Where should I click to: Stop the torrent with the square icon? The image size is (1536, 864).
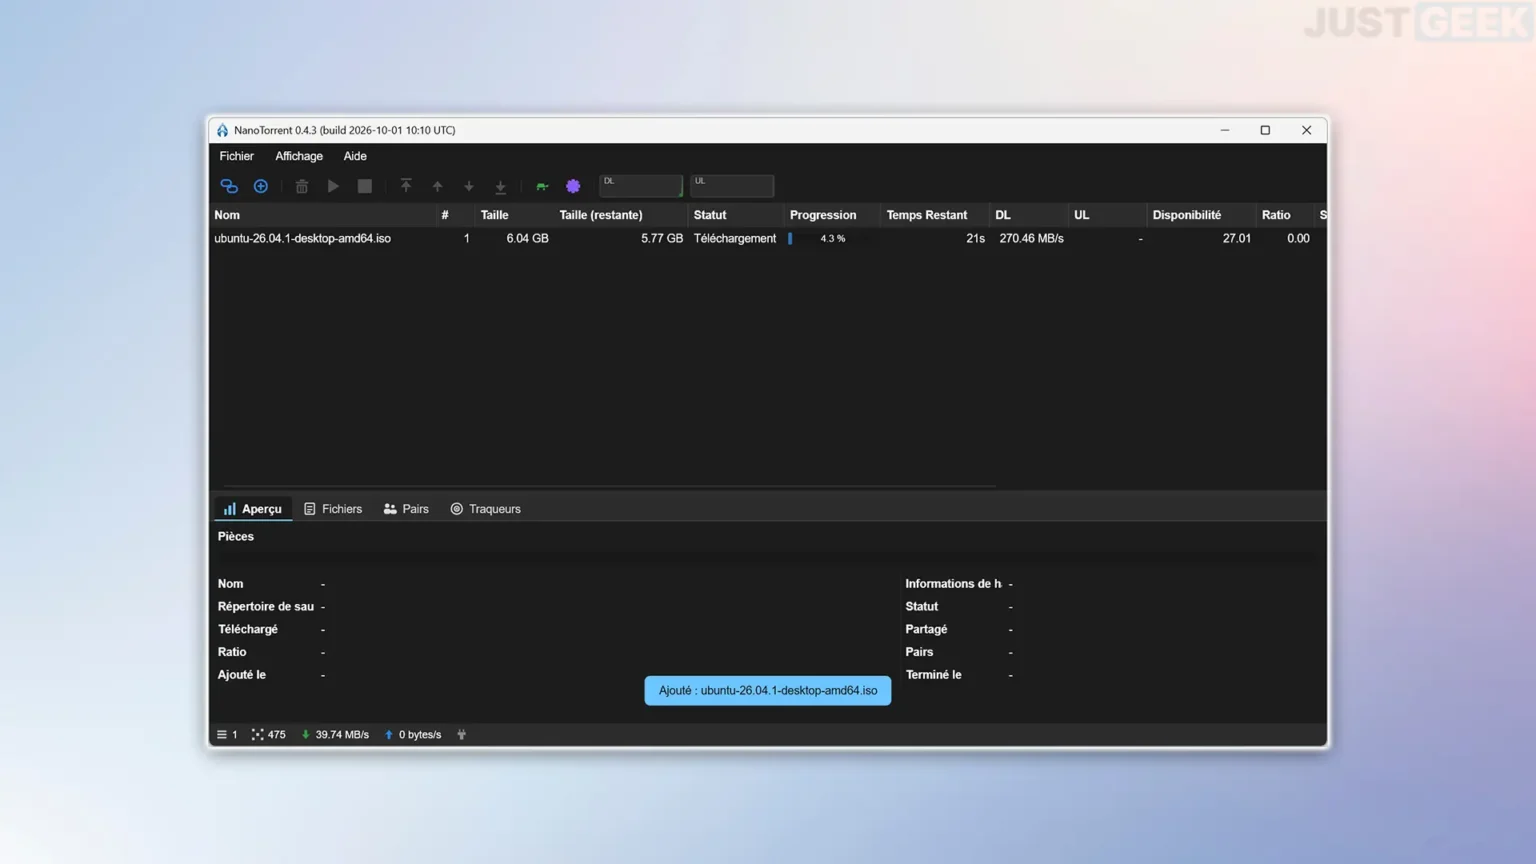click(365, 186)
